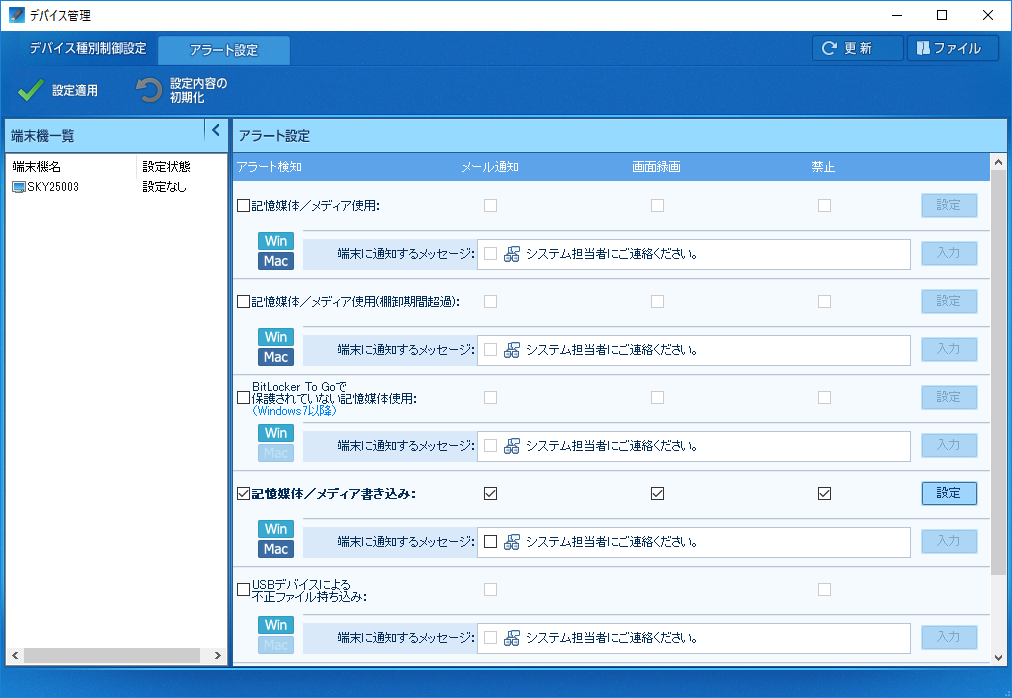Switch to the デバイス種別制御設定 tab

coord(88,48)
